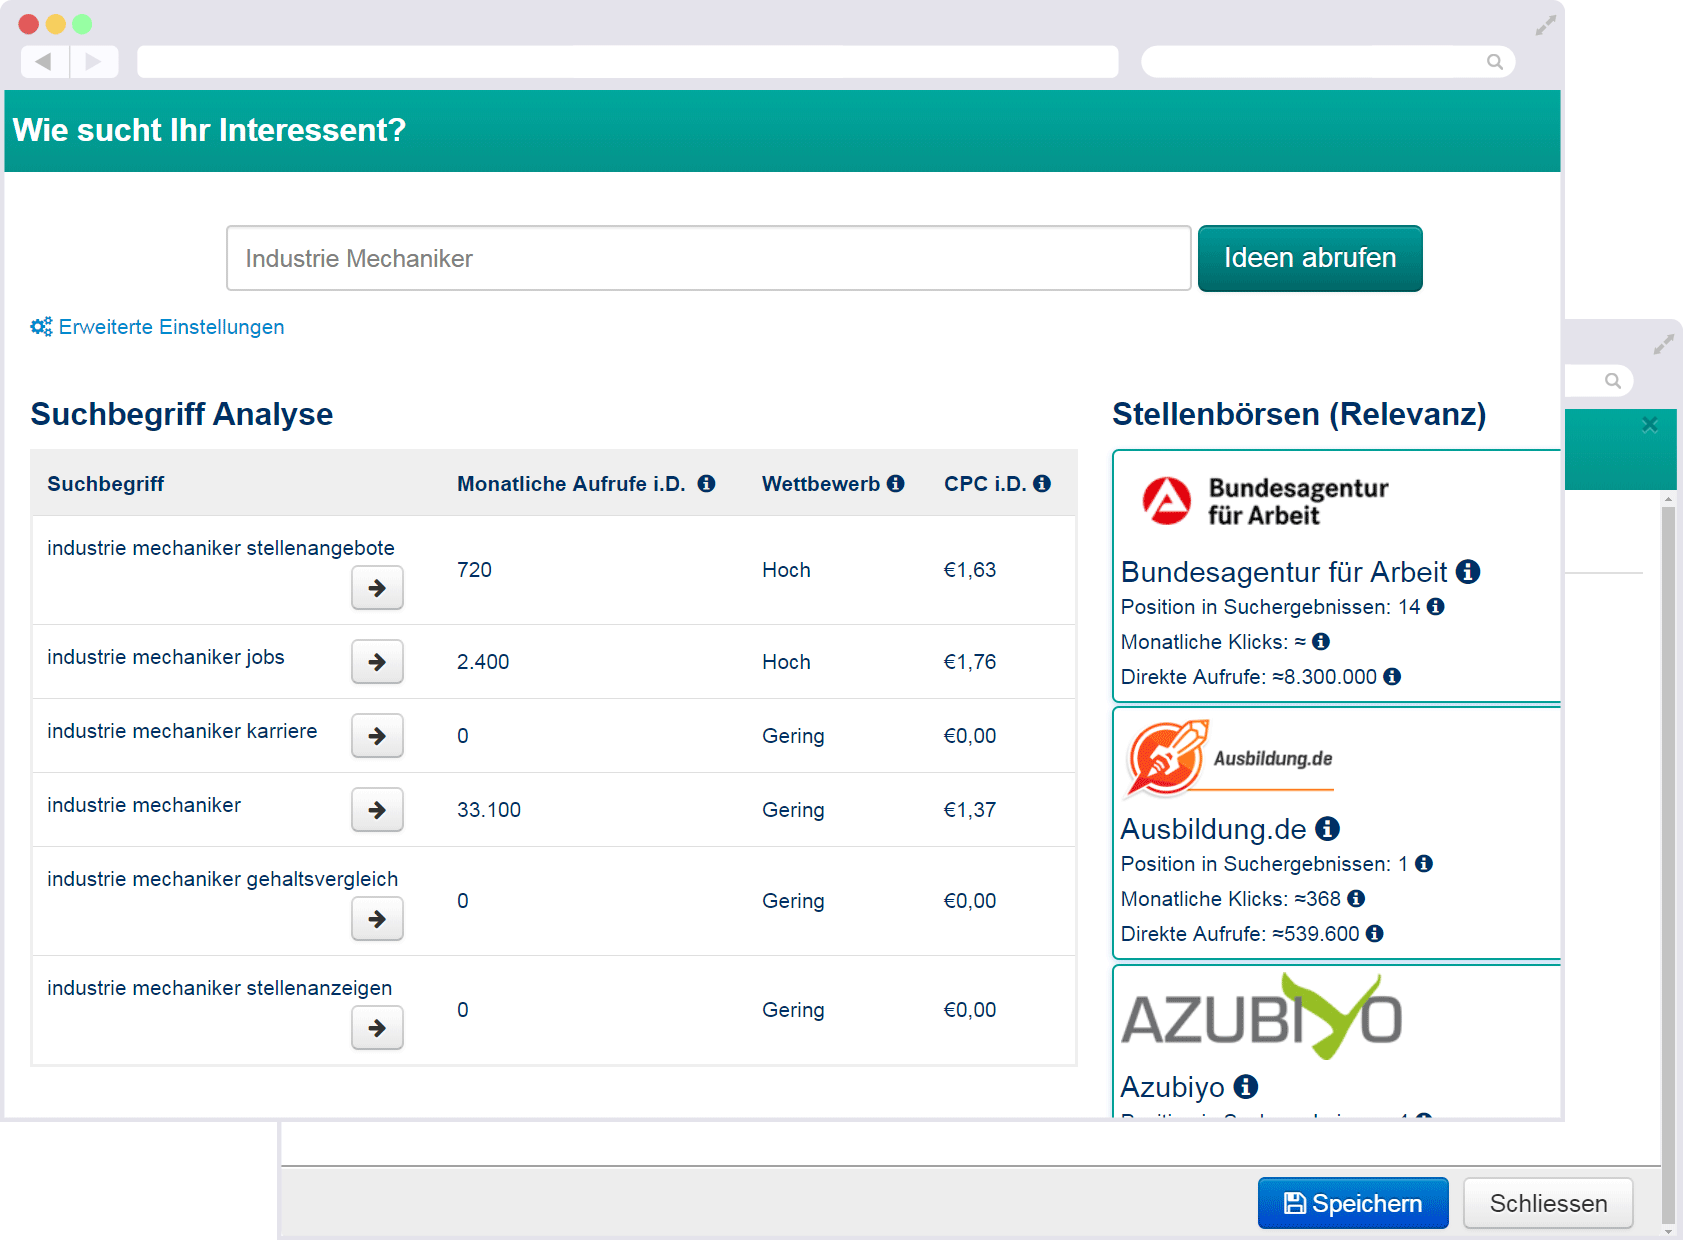1683x1240 pixels.
Task: Open info icon next to CPC i.D. header
Action: pyautogui.click(x=1042, y=484)
